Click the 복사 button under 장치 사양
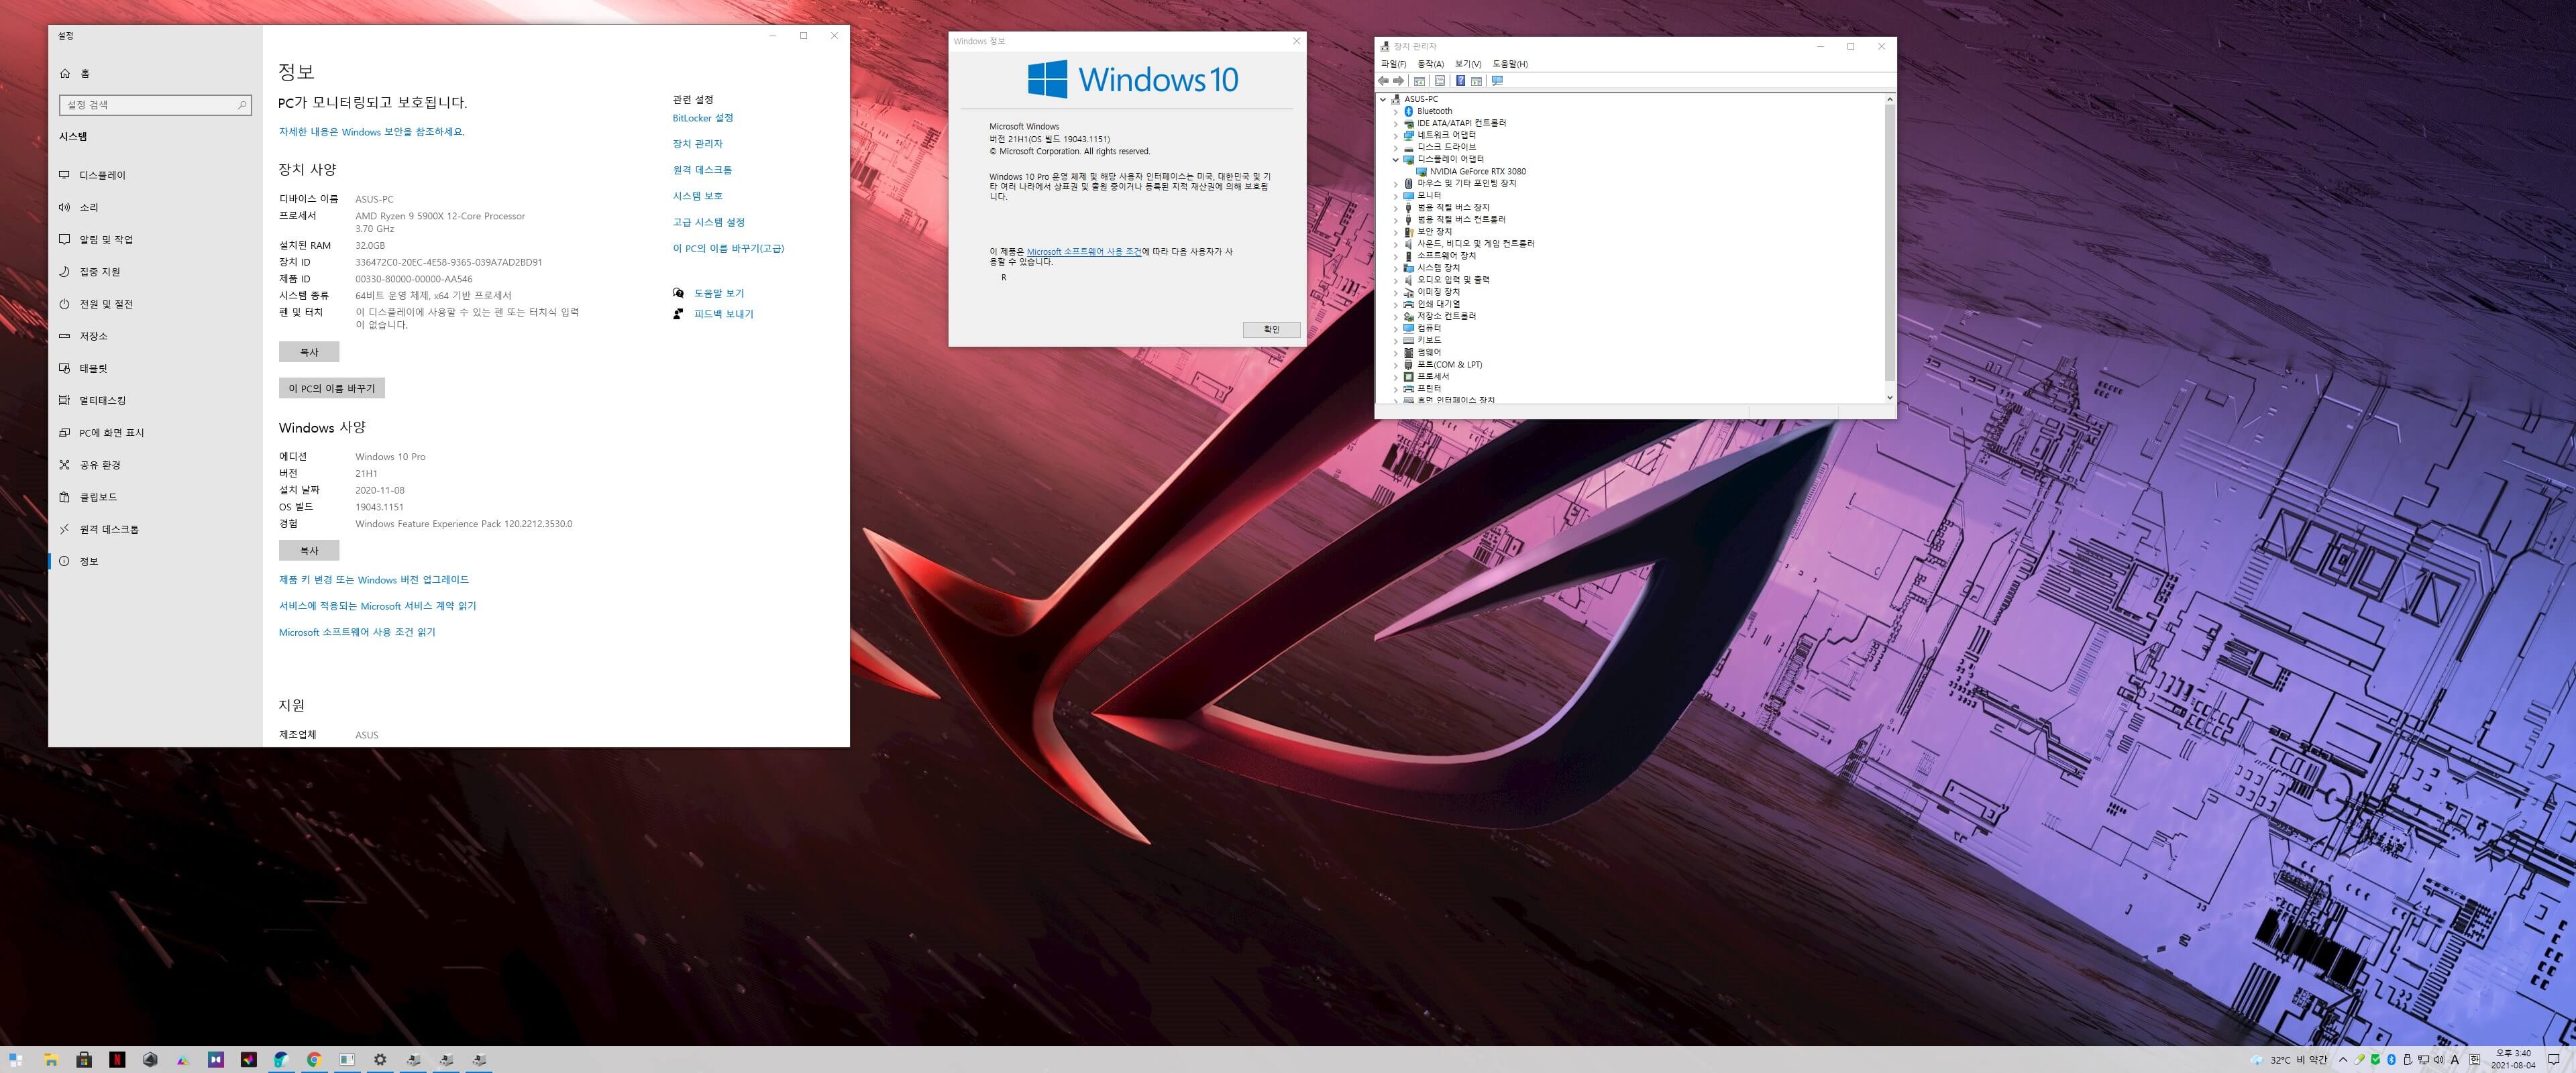 click(309, 352)
